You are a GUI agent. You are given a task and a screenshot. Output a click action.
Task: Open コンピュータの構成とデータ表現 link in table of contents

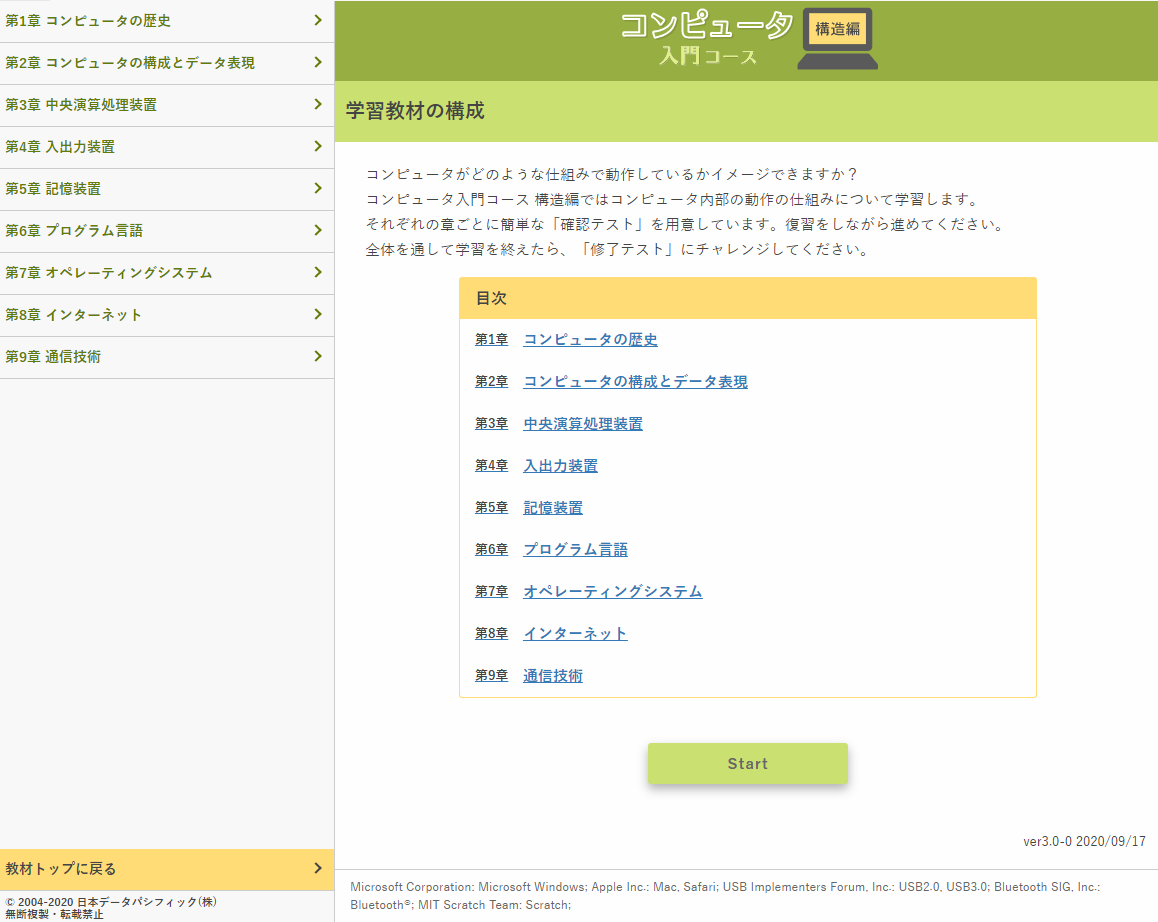(x=635, y=382)
